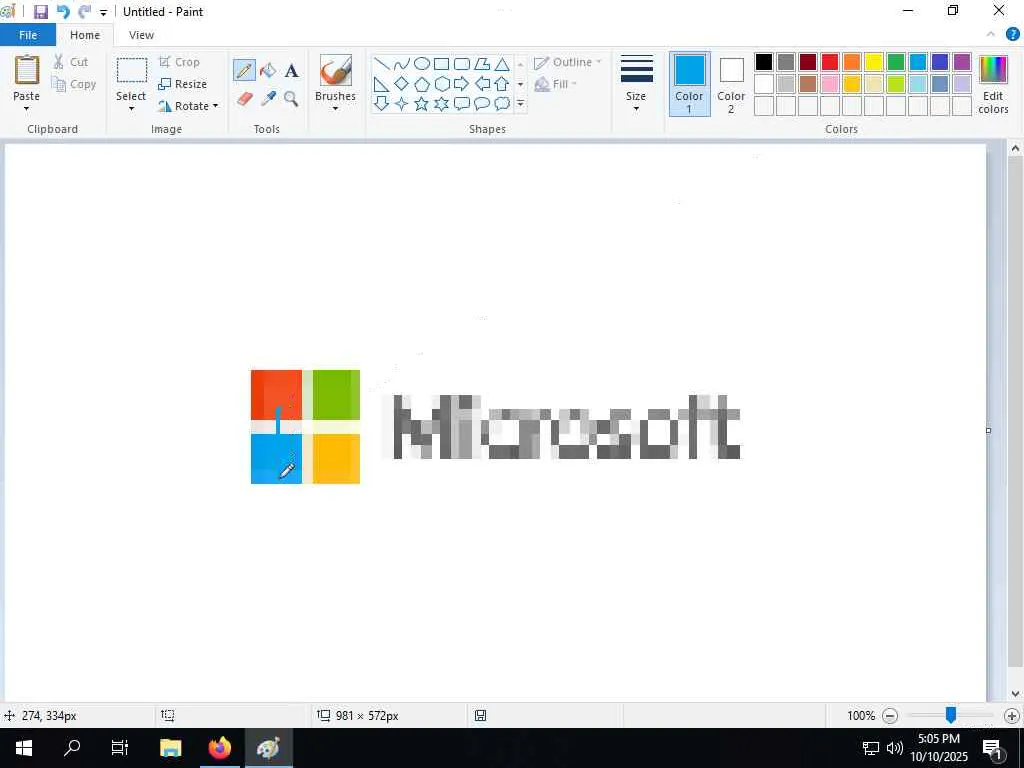Activate Color 2 selector
This screenshot has height=768, width=1024.
(731, 84)
